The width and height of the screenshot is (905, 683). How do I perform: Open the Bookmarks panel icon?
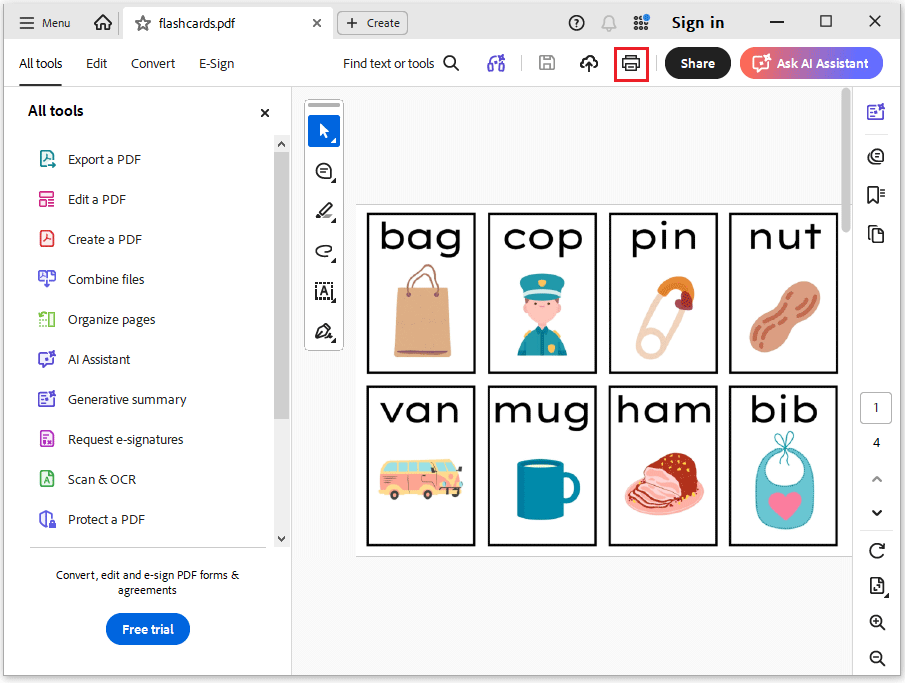876,195
